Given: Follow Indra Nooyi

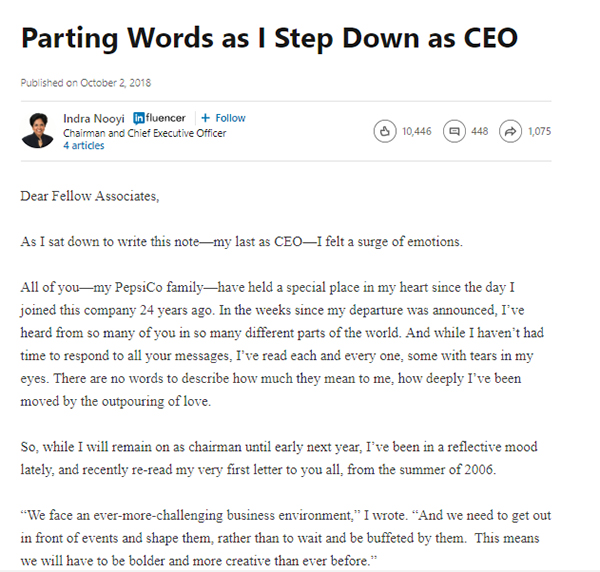Looking at the screenshot, I should (223, 118).
